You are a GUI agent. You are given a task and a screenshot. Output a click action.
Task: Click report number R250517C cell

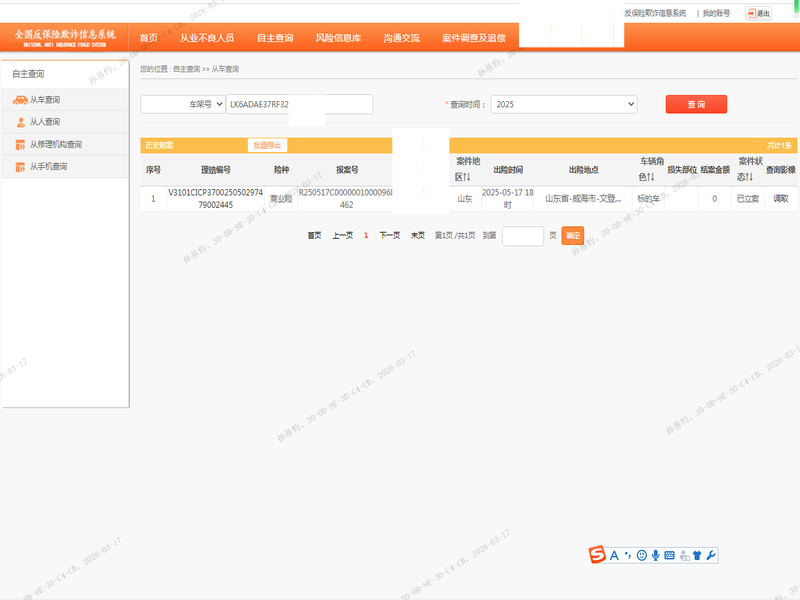point(345,198)
